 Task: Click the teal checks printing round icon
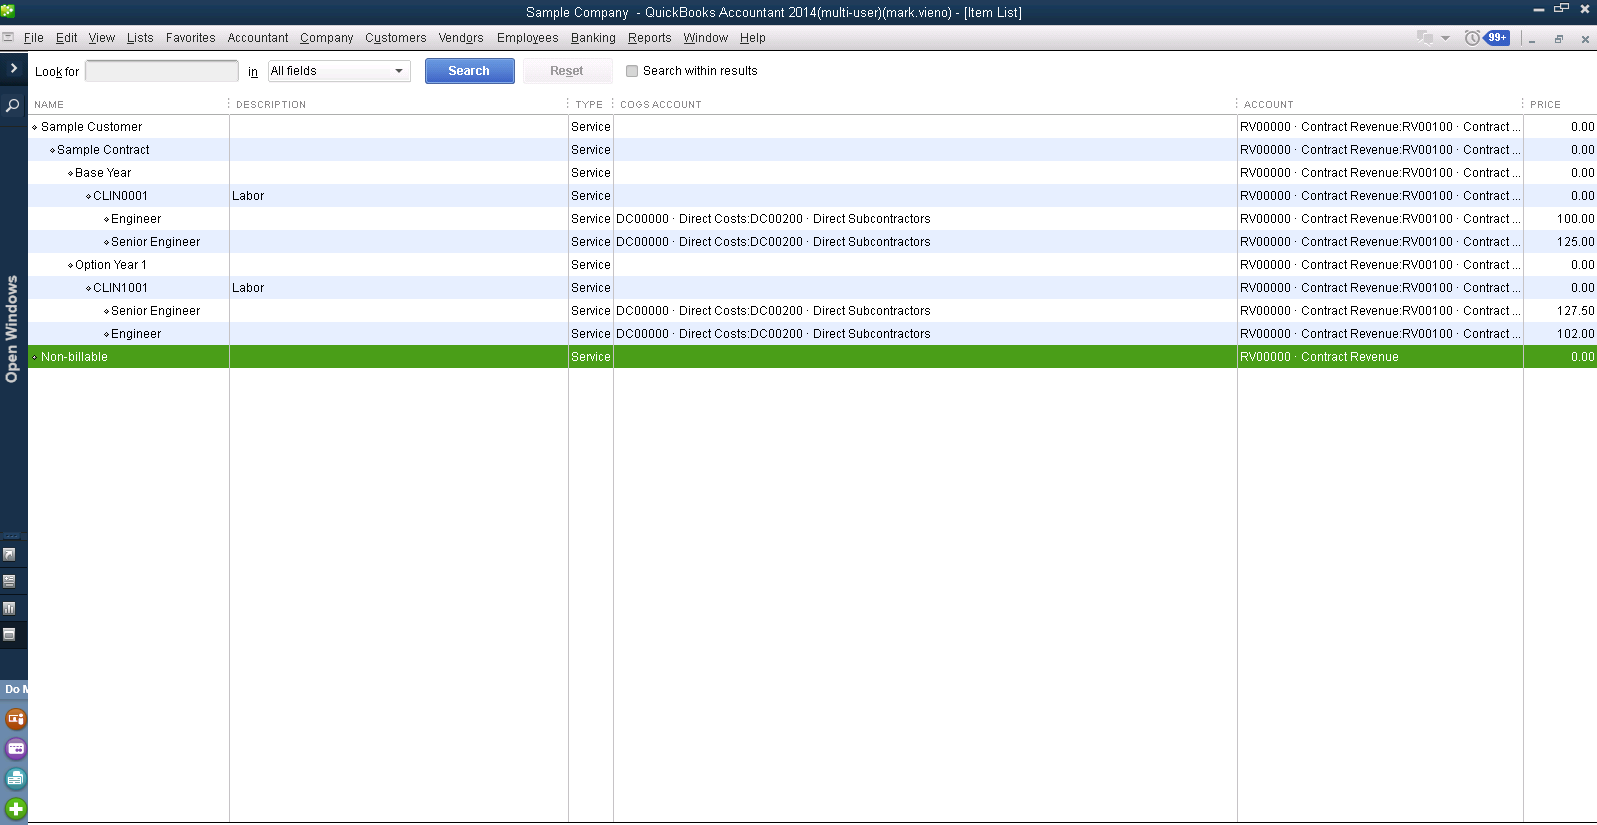[16, 779]
